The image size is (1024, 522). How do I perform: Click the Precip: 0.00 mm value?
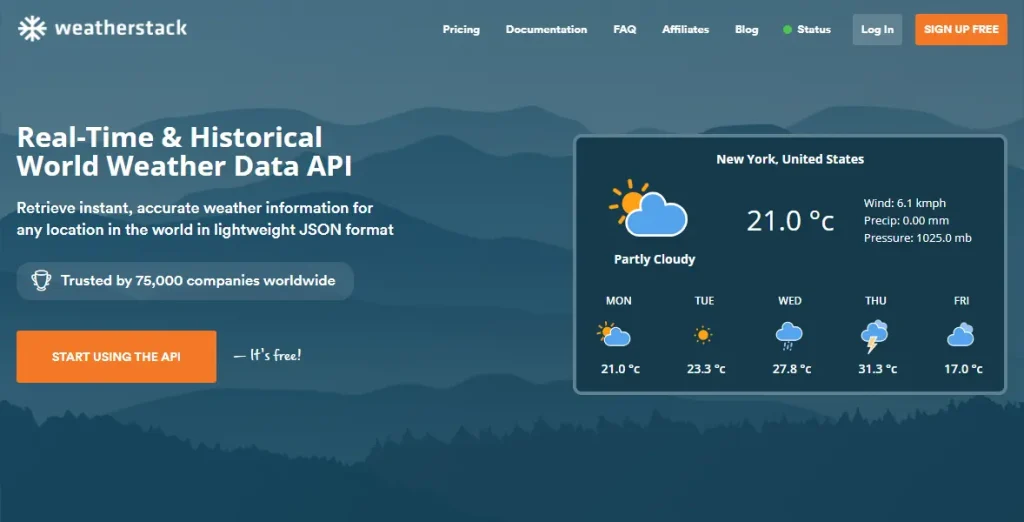[906, 221]
